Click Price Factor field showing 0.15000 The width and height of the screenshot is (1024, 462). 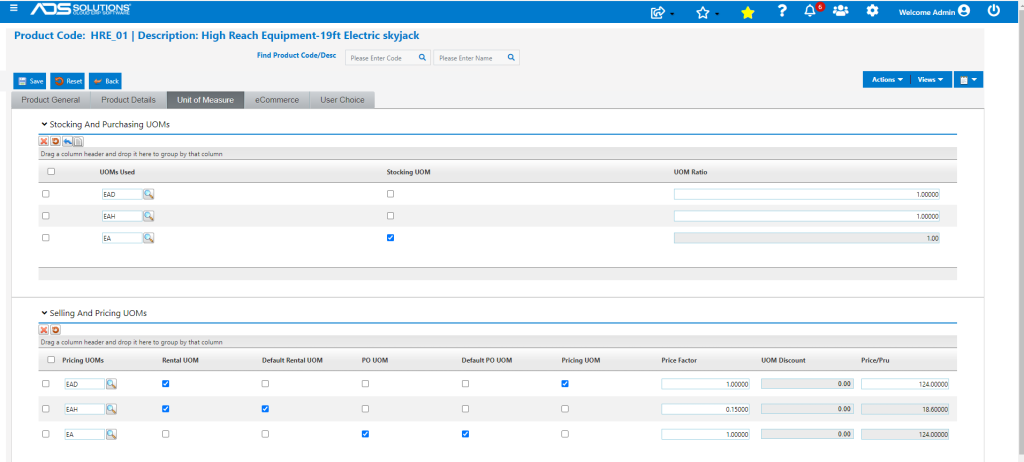coord(705,409)
